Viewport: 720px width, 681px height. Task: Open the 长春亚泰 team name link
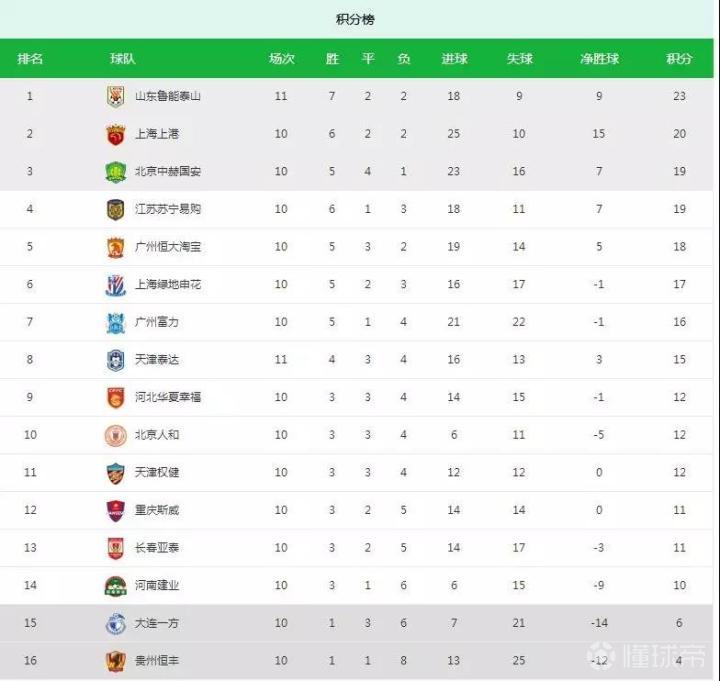point(157,548)
